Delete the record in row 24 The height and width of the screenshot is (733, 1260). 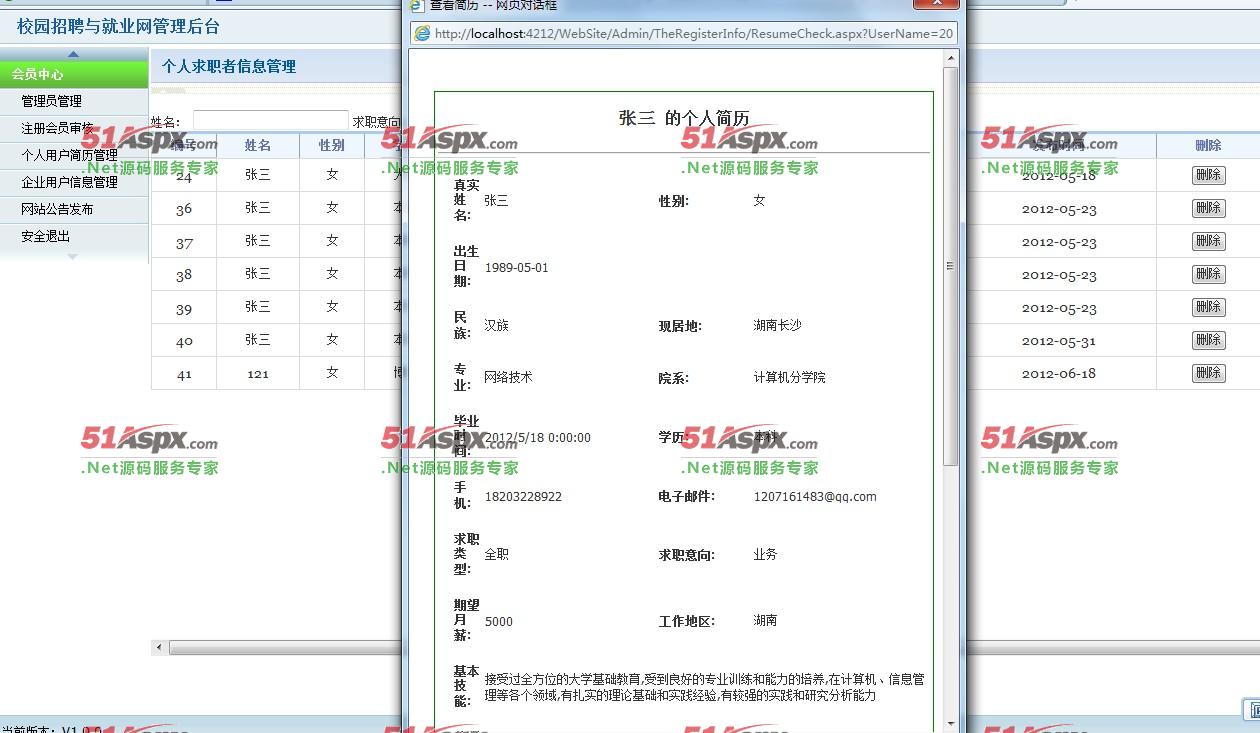[x=1208, y=175]
